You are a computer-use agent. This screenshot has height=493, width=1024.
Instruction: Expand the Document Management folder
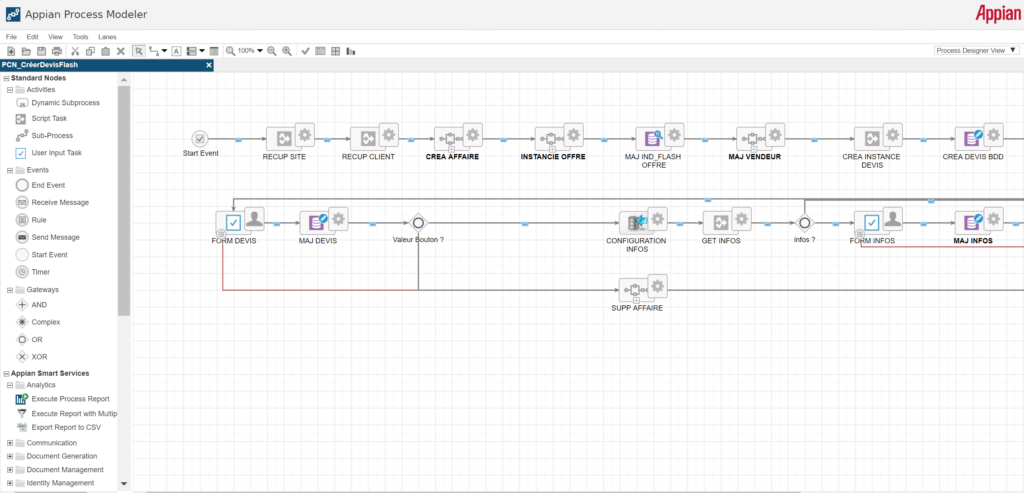pyautogui.click(x=10, y=469)
